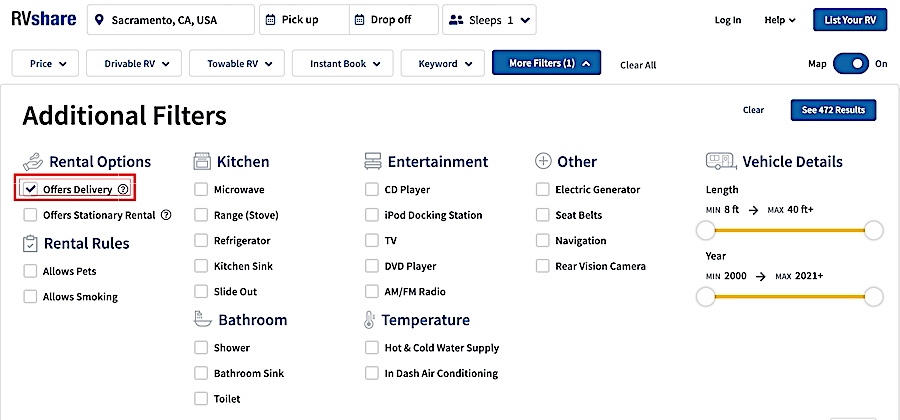This screenshot has width=900, height=420.
Task: Expand the Drivable RV dropdown
Action: [x=136, y=64]
